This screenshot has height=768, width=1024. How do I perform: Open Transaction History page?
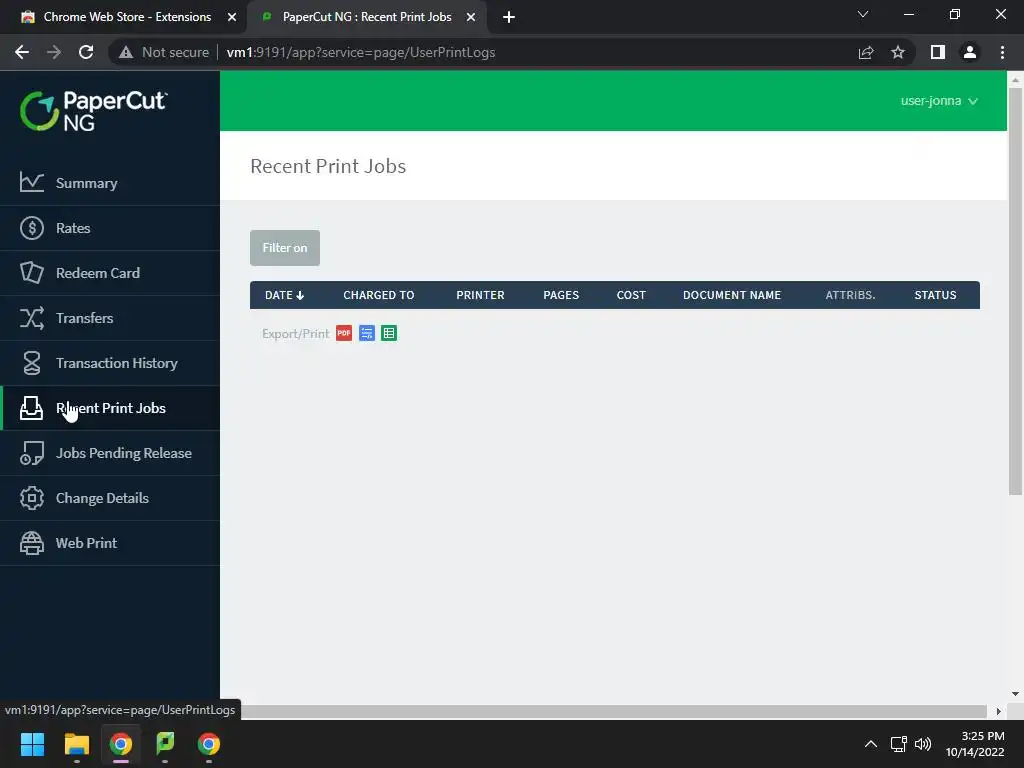point(110,363)
